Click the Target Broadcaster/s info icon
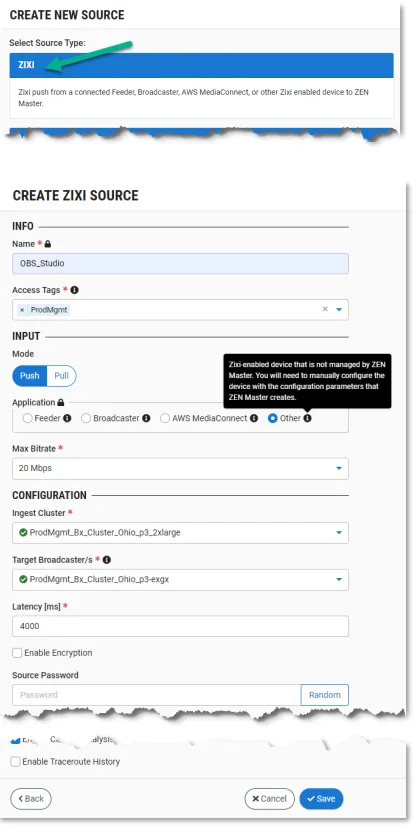Image resolution: width=418 pixels, height=832 pixels. click(107, 560)
